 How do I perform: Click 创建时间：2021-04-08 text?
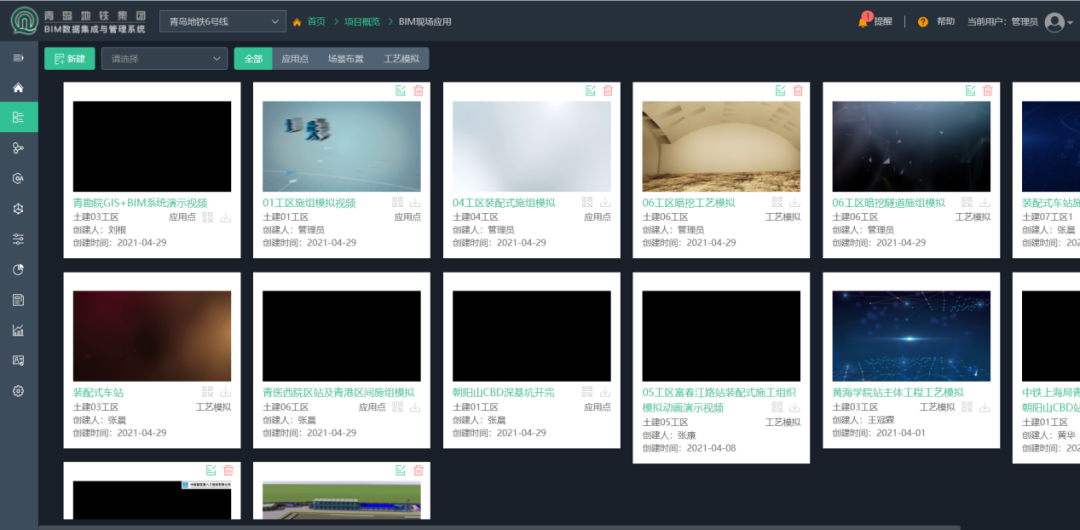coord(689,448)
